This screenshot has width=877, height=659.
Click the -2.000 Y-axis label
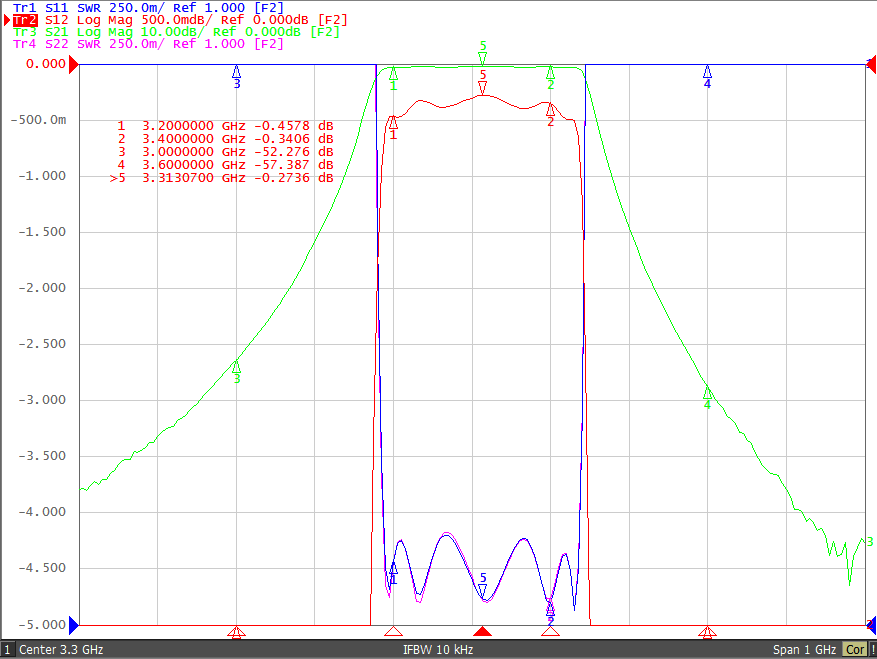point(42,288)
